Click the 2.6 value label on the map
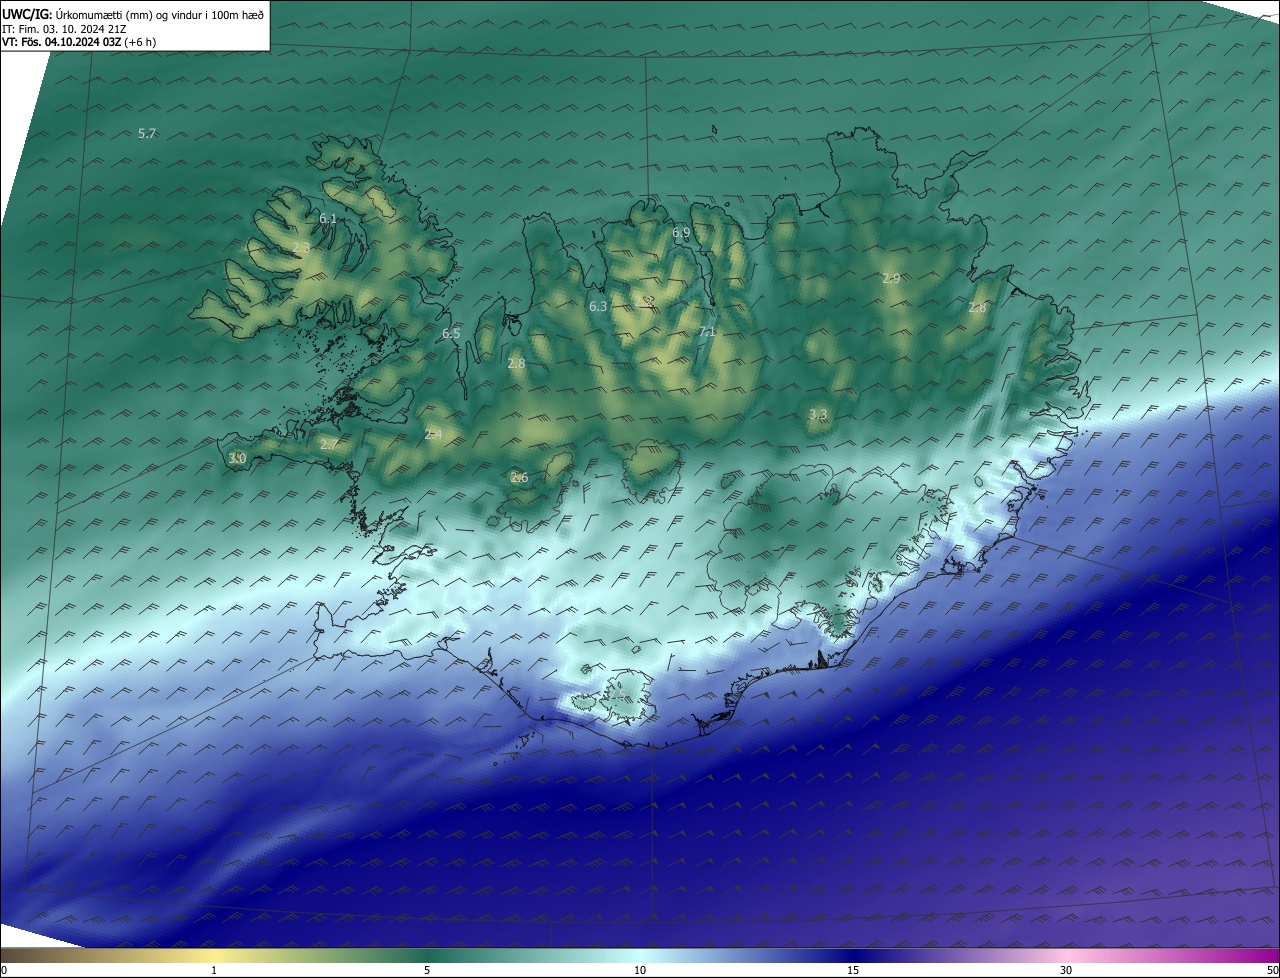The image size is (1280, 978). pos(519,478)
